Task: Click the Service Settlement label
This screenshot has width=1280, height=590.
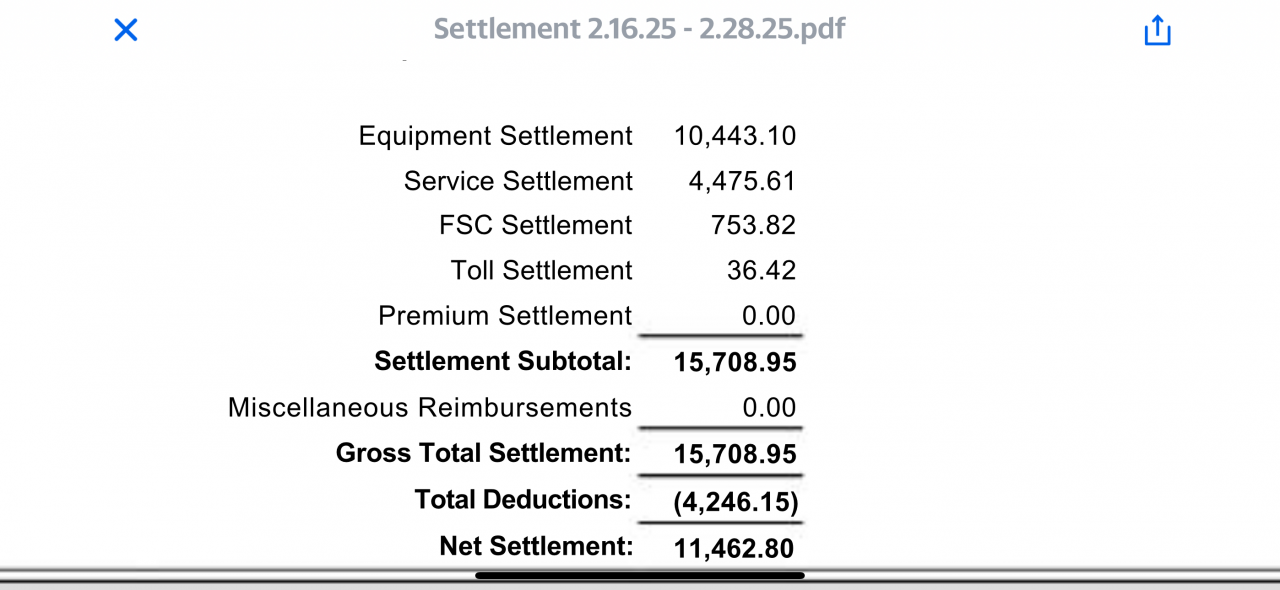Action: pyautogui.click(x=518, y=181)
